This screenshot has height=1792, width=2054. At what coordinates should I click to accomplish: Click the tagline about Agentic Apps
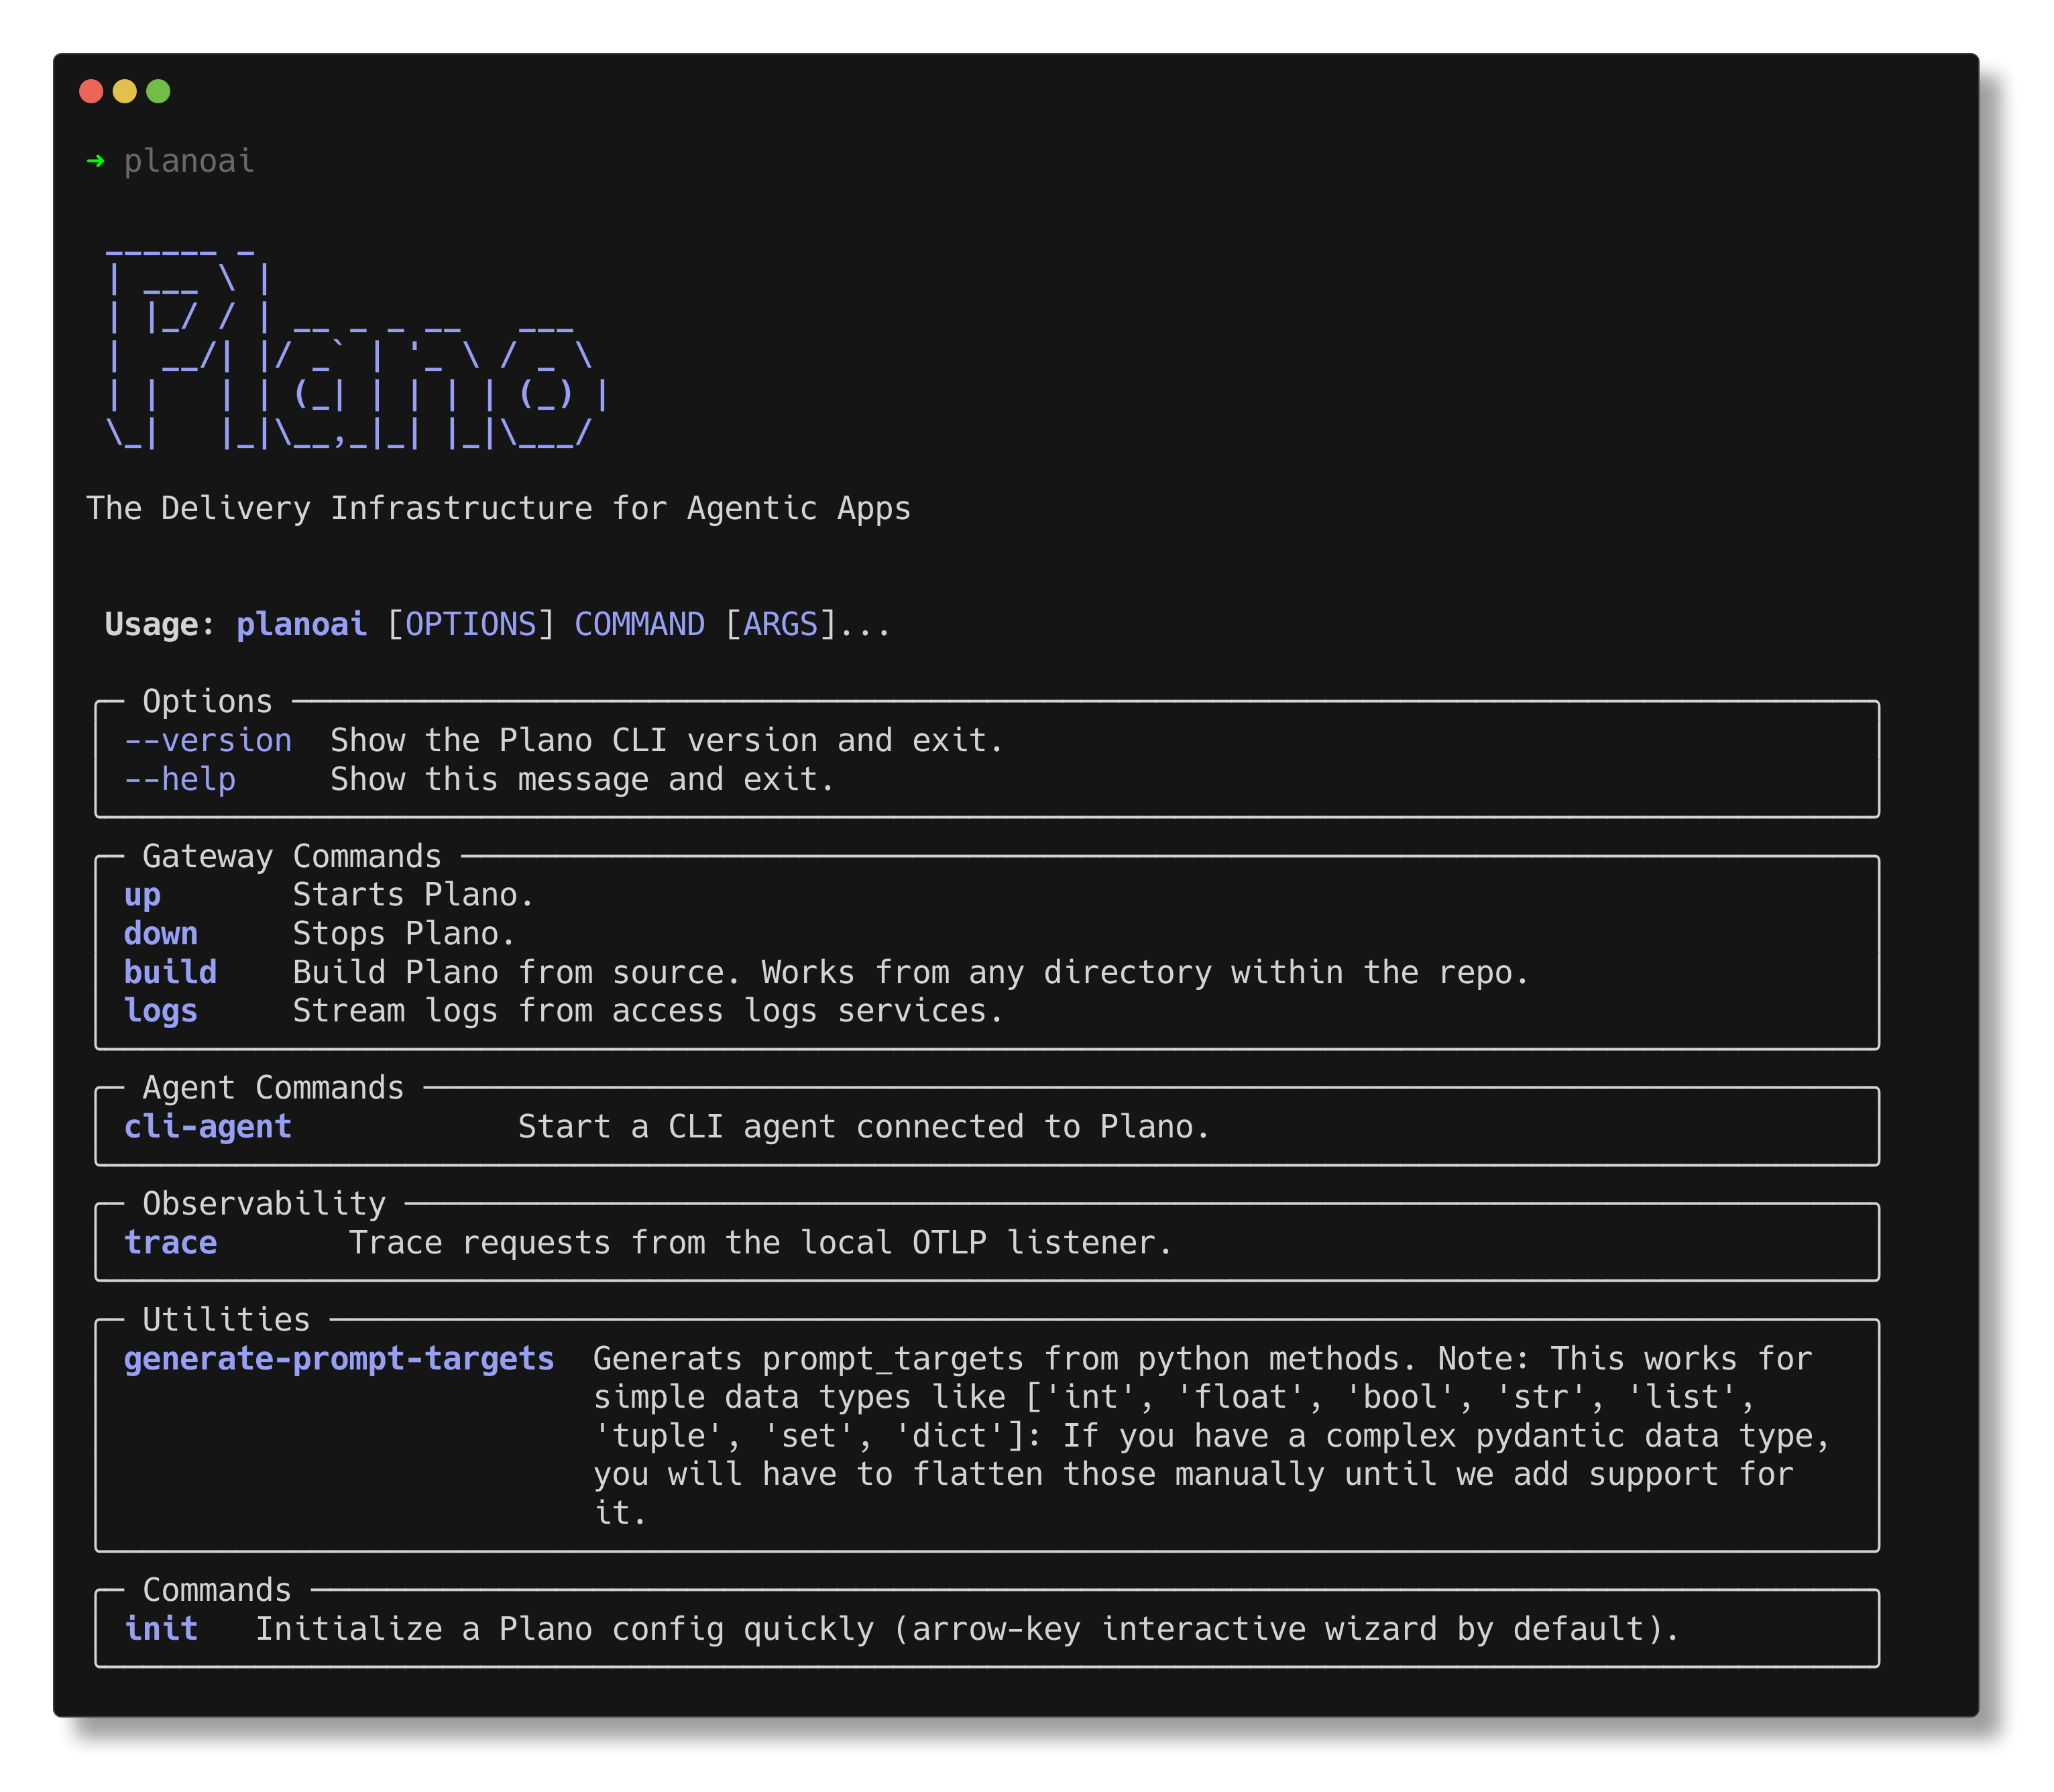point(498,509)
